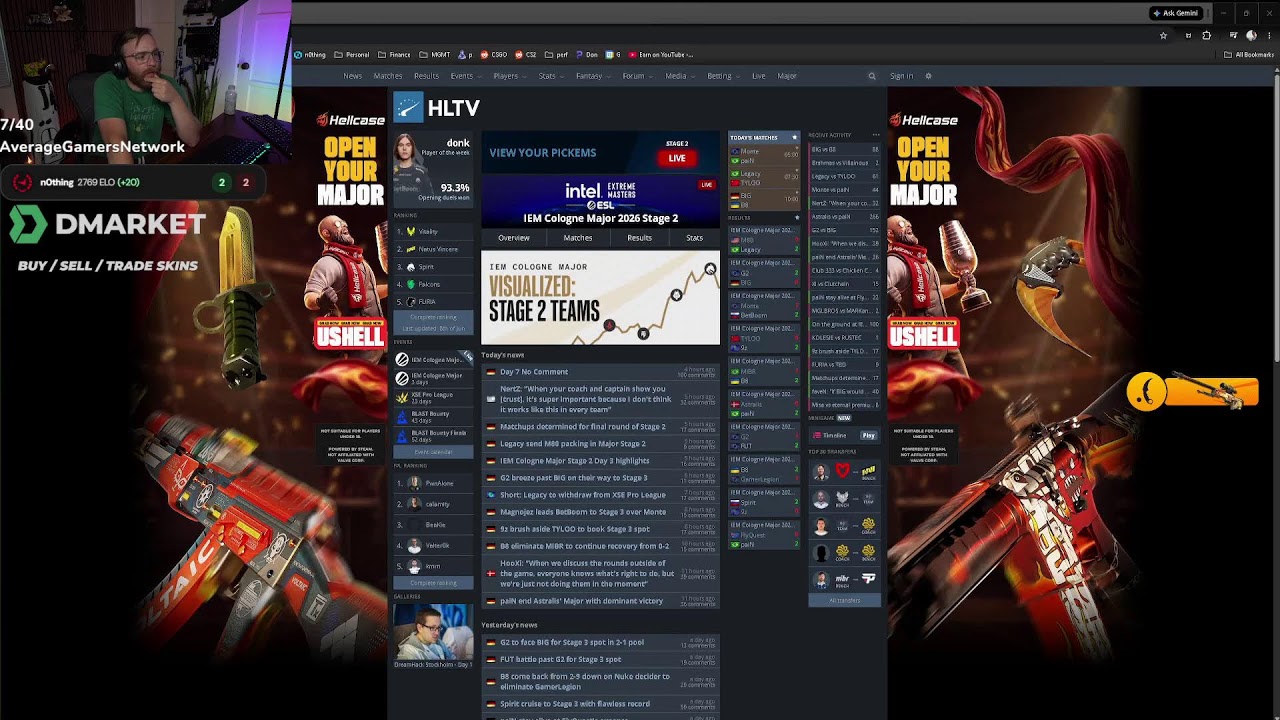Open the Don bookmark
This screenshot has width=1280, height=720.
tap(587, 55)
